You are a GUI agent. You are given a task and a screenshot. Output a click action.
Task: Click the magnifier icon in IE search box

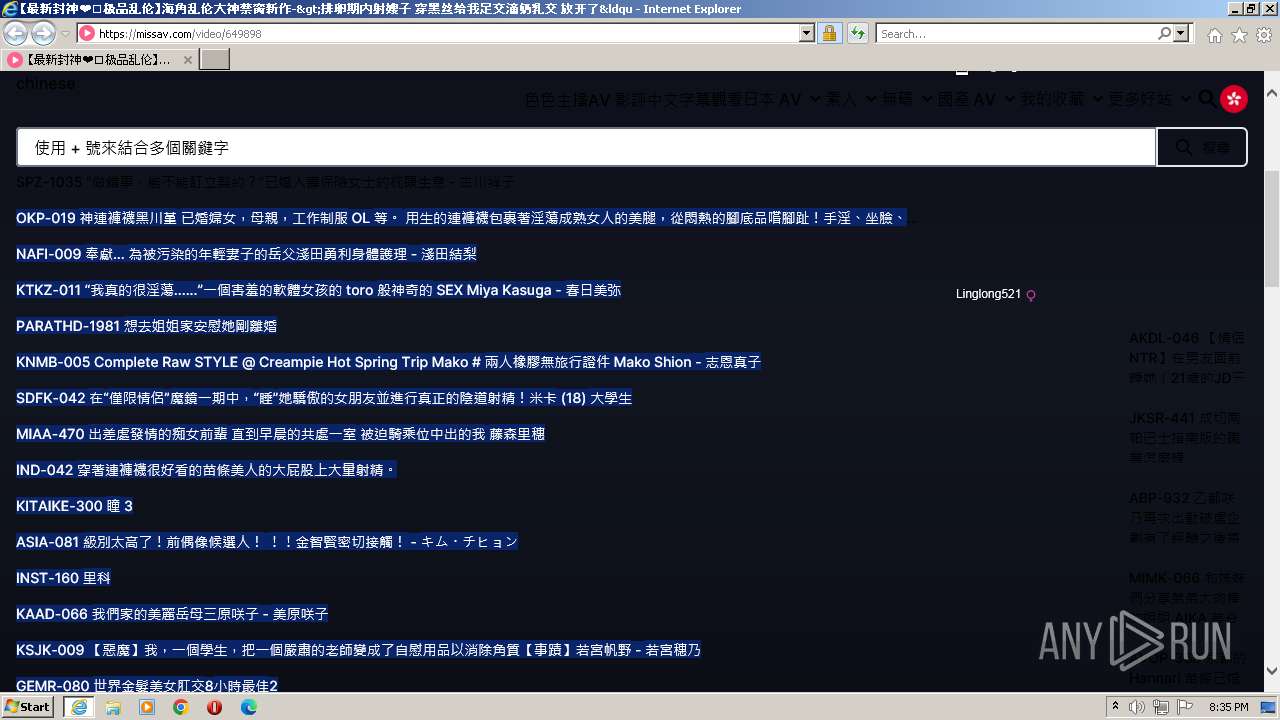tap(1164, 34)
